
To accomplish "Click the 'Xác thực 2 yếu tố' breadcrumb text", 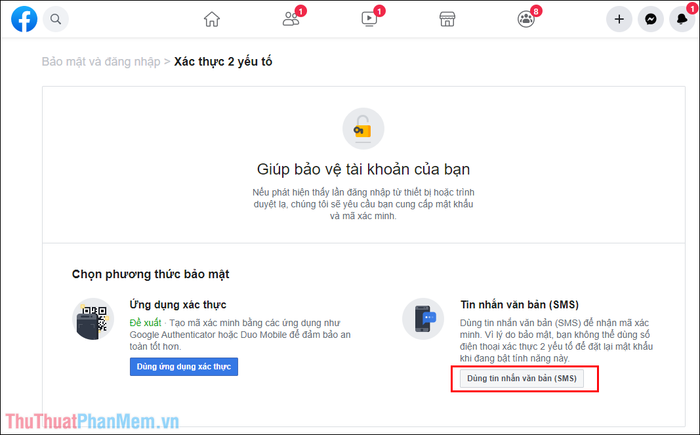I will tap(223, 62).
